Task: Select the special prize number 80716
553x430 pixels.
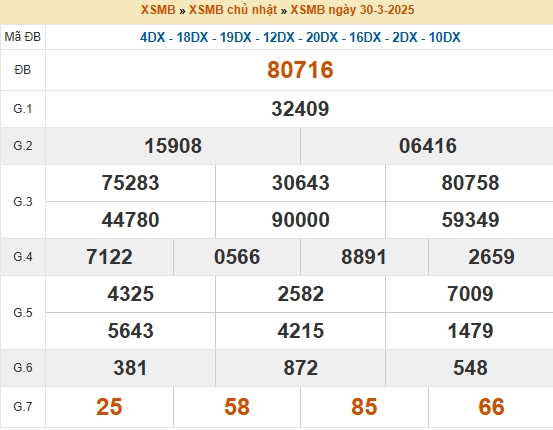Action: (300, 69)
